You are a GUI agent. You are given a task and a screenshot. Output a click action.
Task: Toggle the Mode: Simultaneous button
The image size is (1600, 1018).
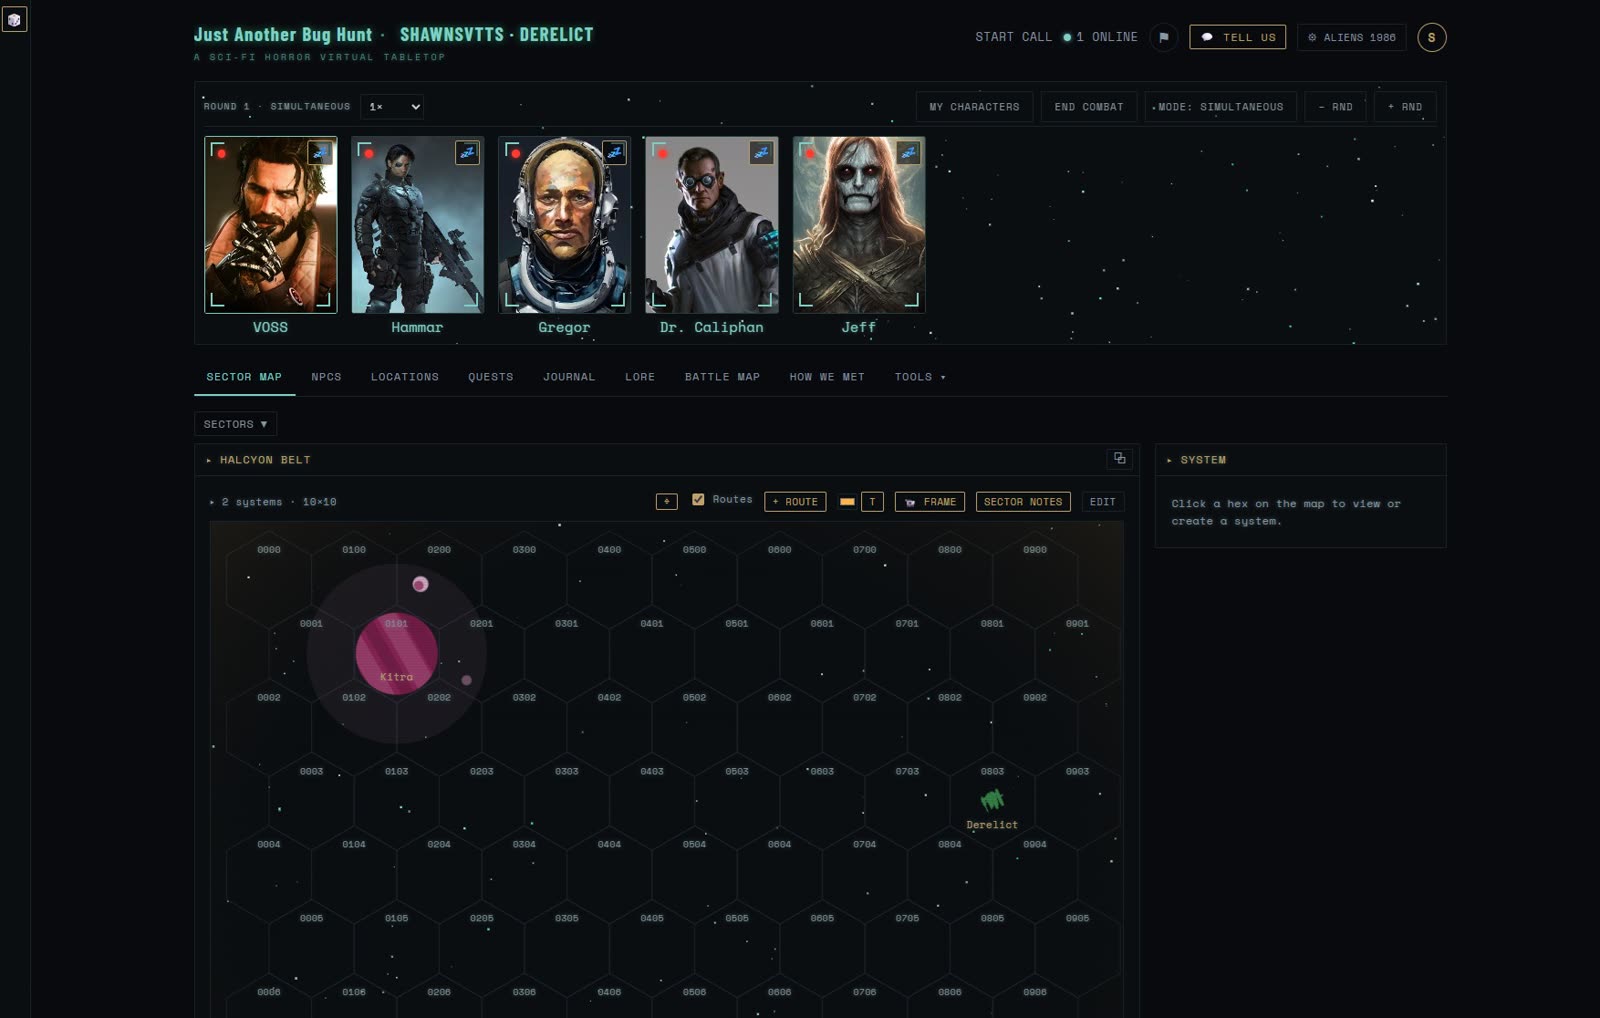(1220, 107)
